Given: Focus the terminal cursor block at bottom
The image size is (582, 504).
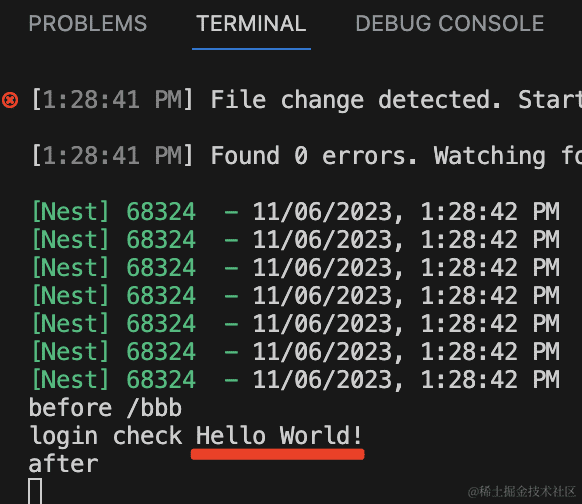Looking at the screenshot, I should tap(35, 491).
